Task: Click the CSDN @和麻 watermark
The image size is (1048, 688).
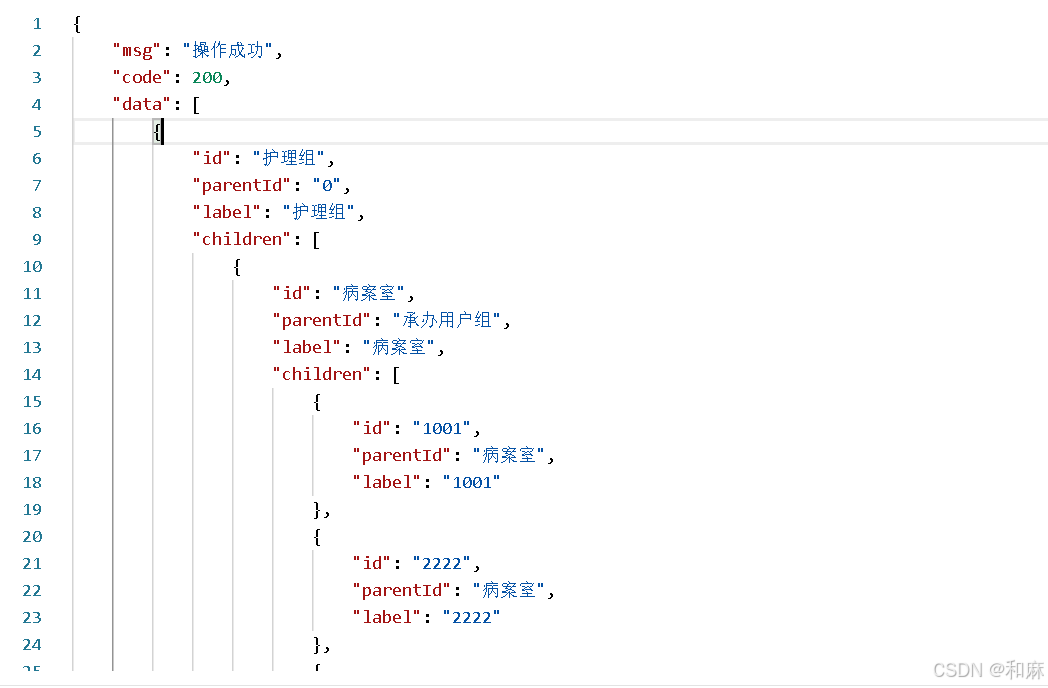Action: coord(989,670)
